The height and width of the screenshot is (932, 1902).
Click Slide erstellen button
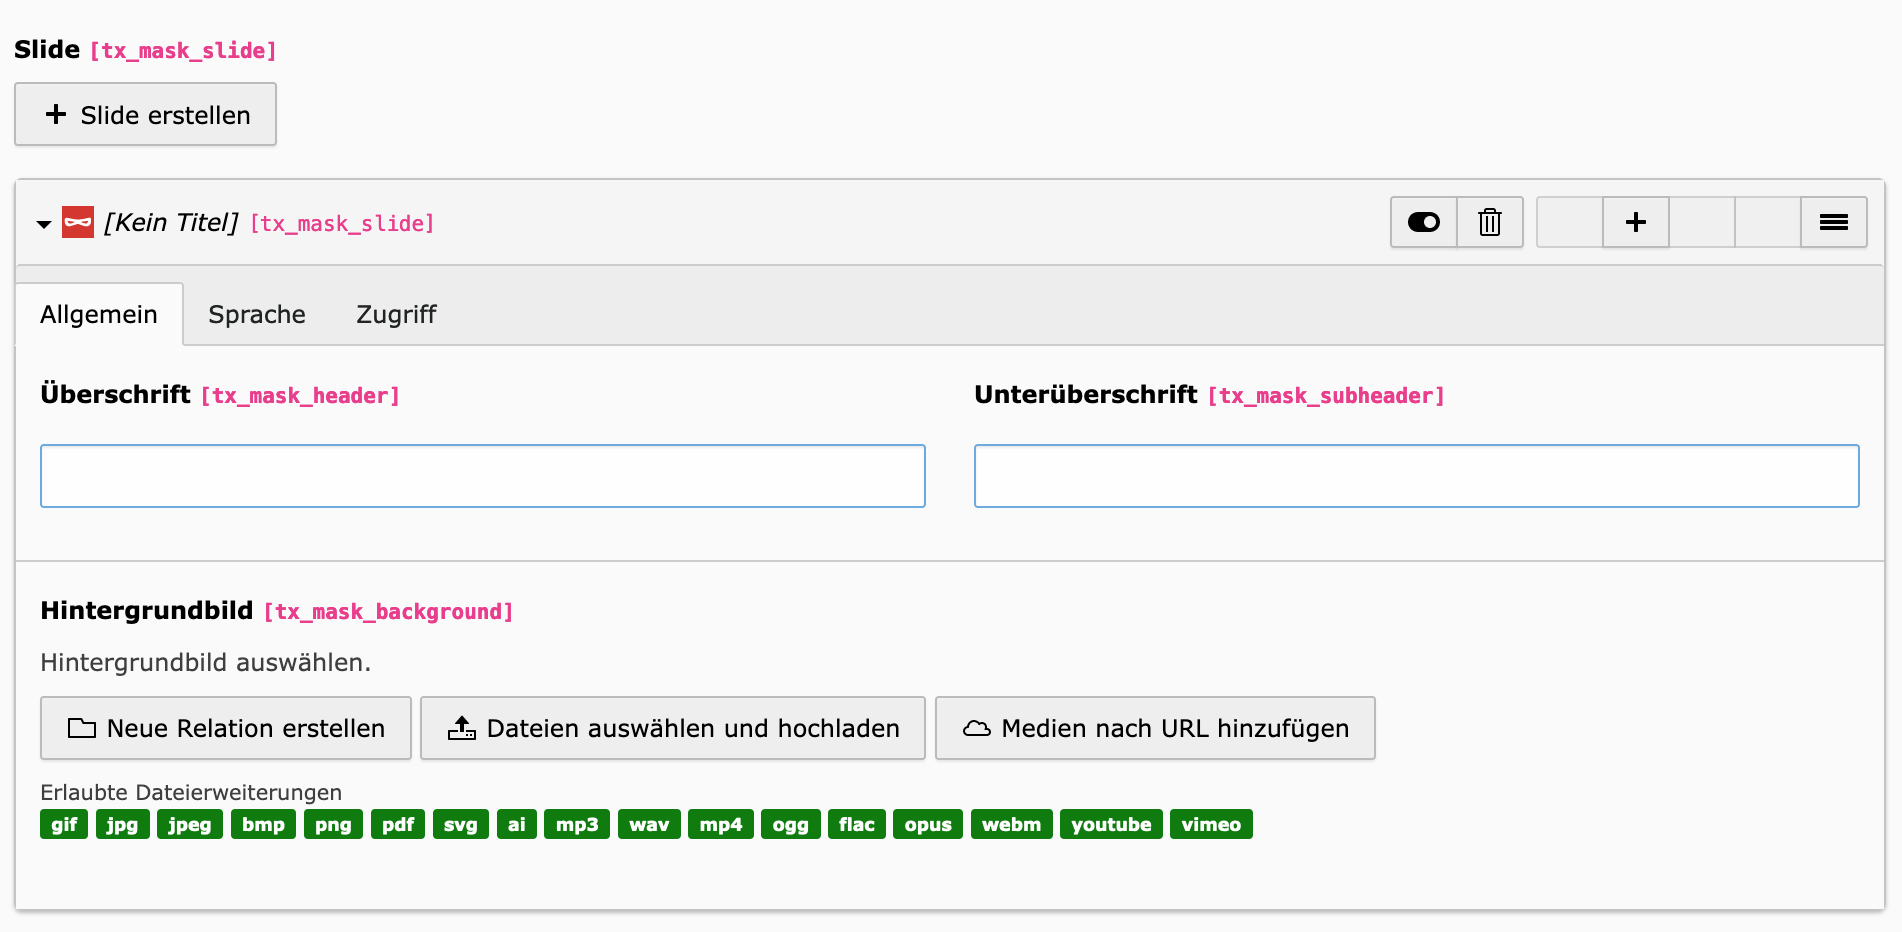146,115
